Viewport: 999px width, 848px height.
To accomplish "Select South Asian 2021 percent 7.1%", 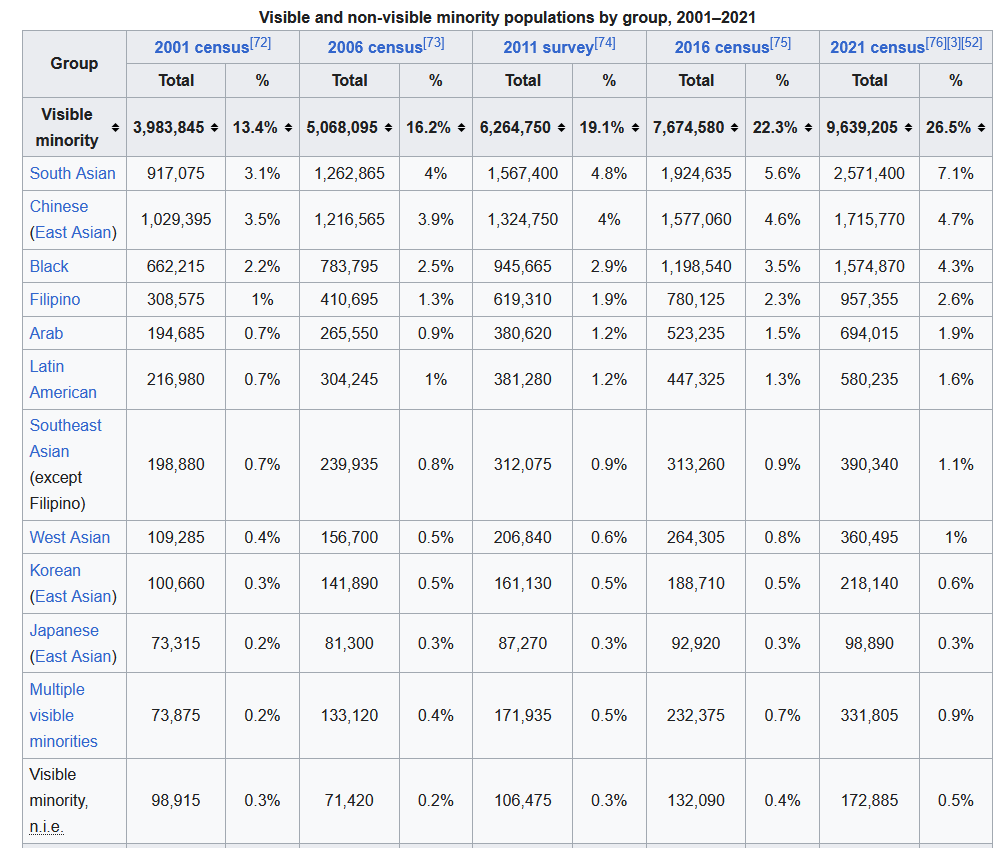I will (x=956, y=173).
